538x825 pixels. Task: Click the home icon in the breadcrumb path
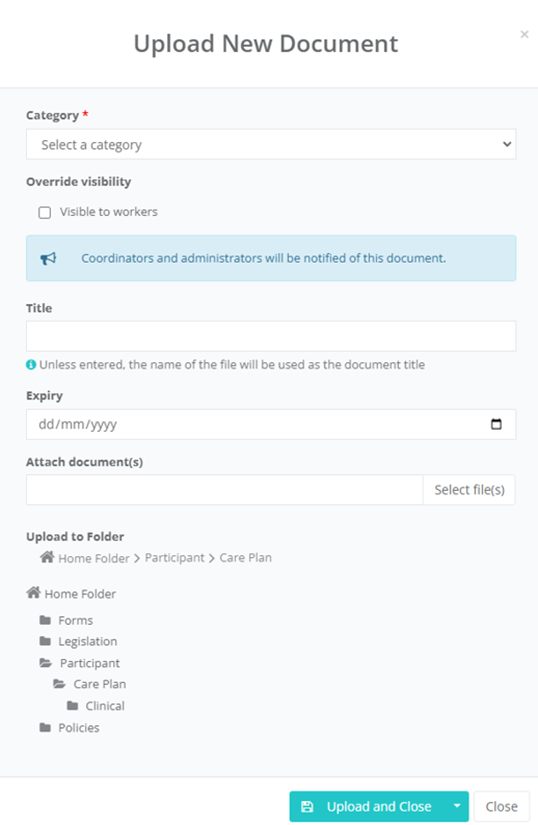tap(47, 557)
